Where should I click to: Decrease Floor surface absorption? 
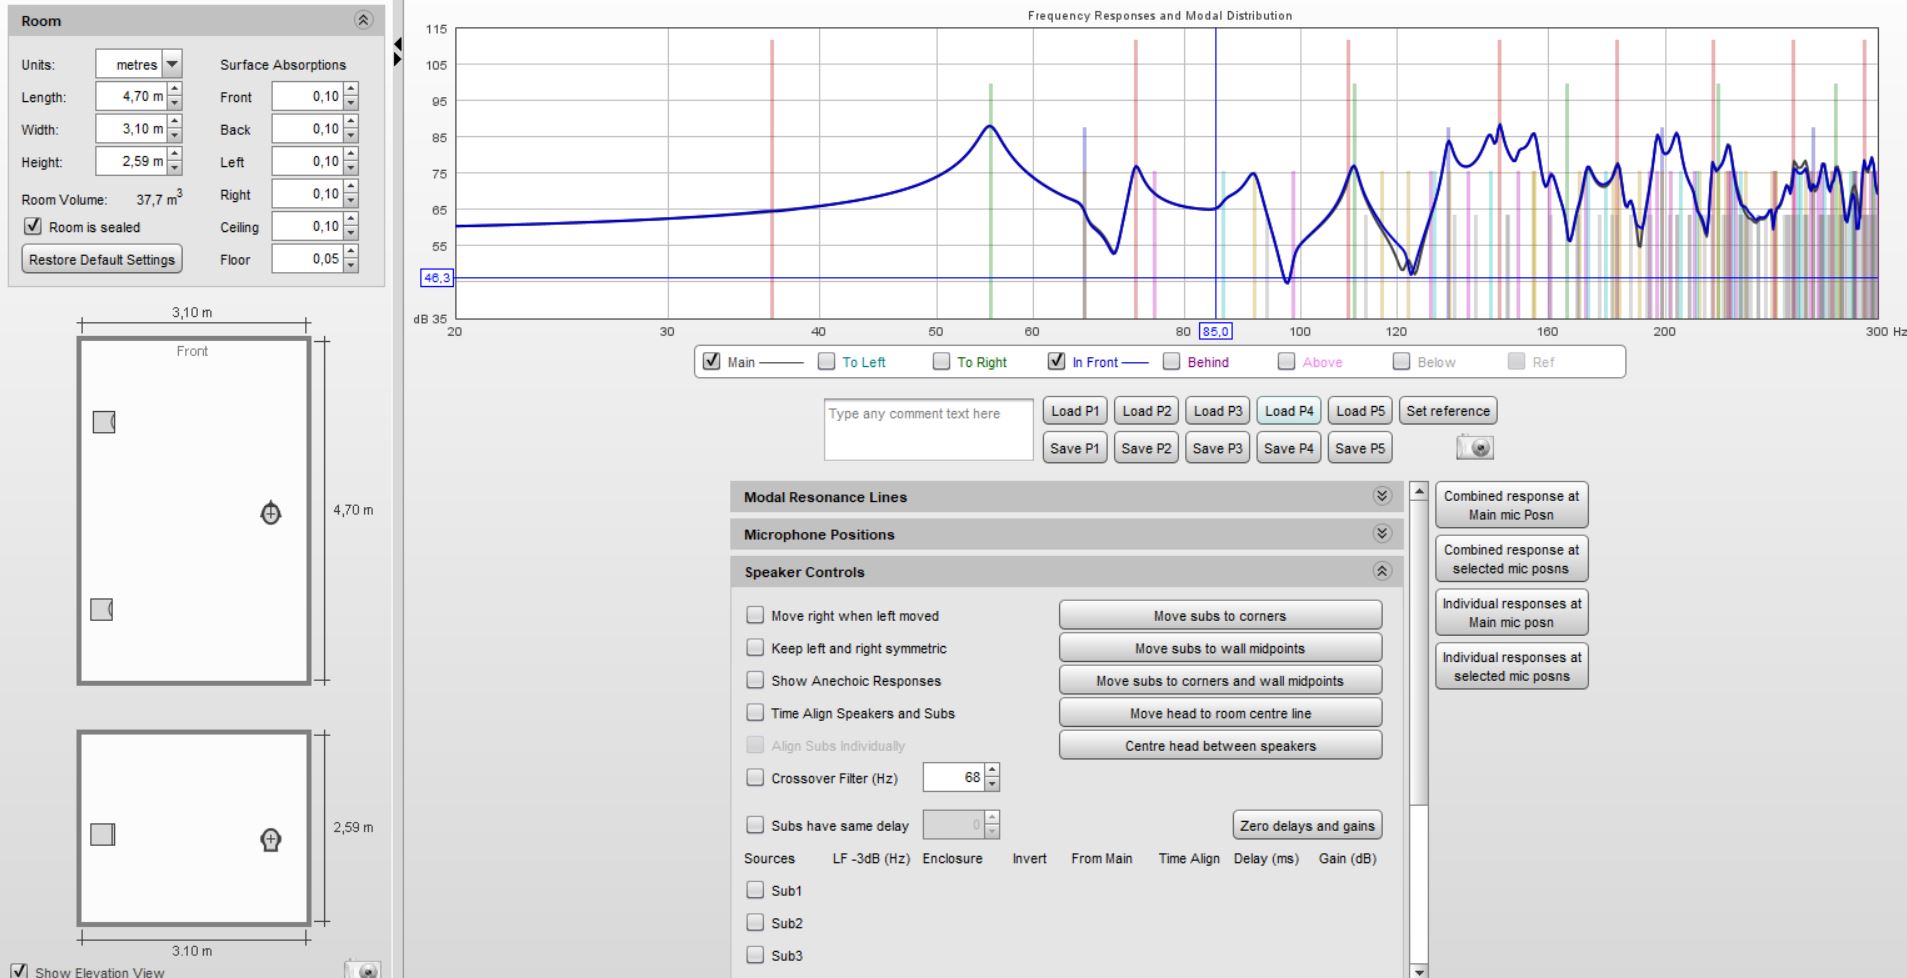pos(350,265)
